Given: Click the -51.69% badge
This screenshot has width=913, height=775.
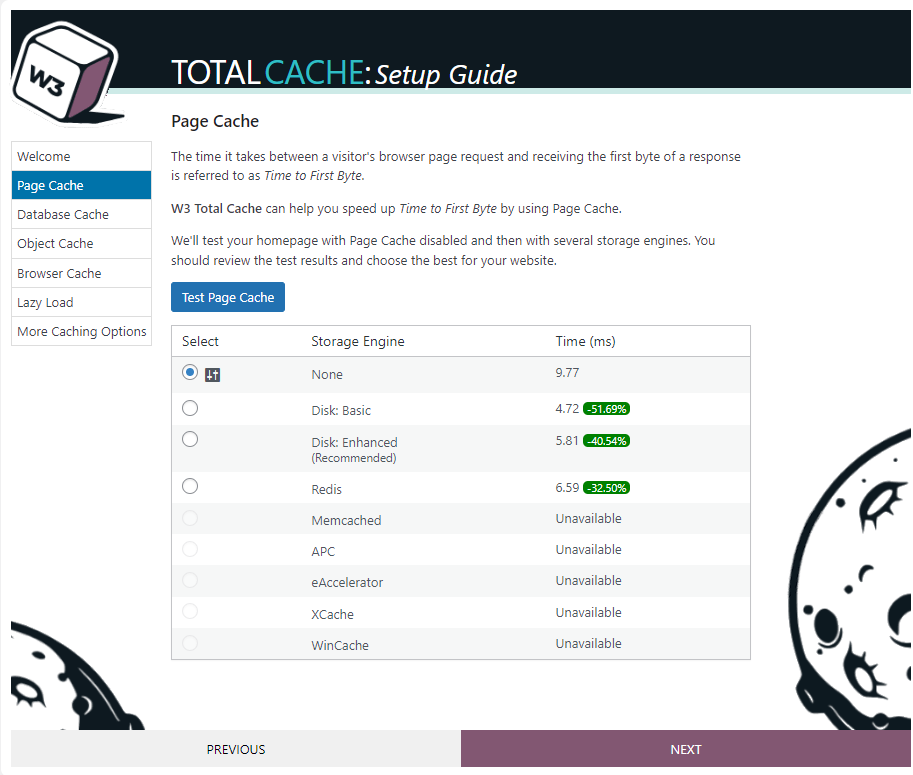Looking at the screenshot, I should (x=607, y=409).
